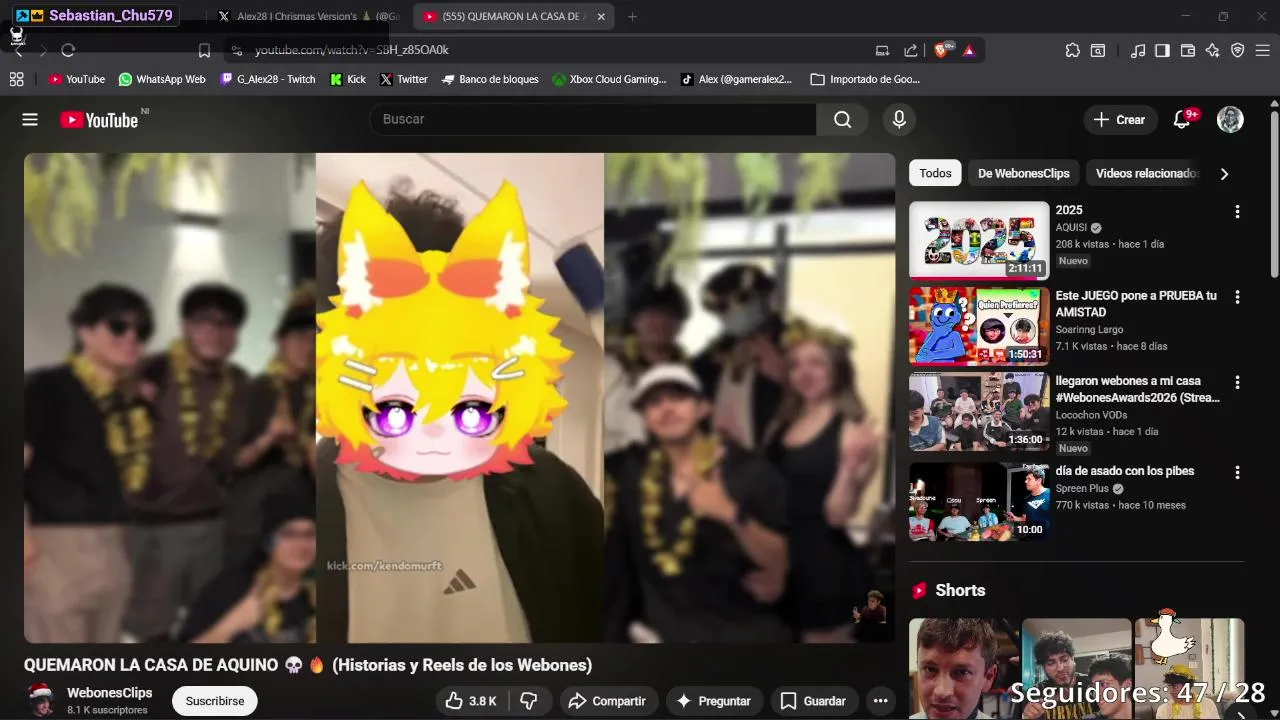Open the '2025' video thumbnail
1280x720 pixels.
point(979,240)
